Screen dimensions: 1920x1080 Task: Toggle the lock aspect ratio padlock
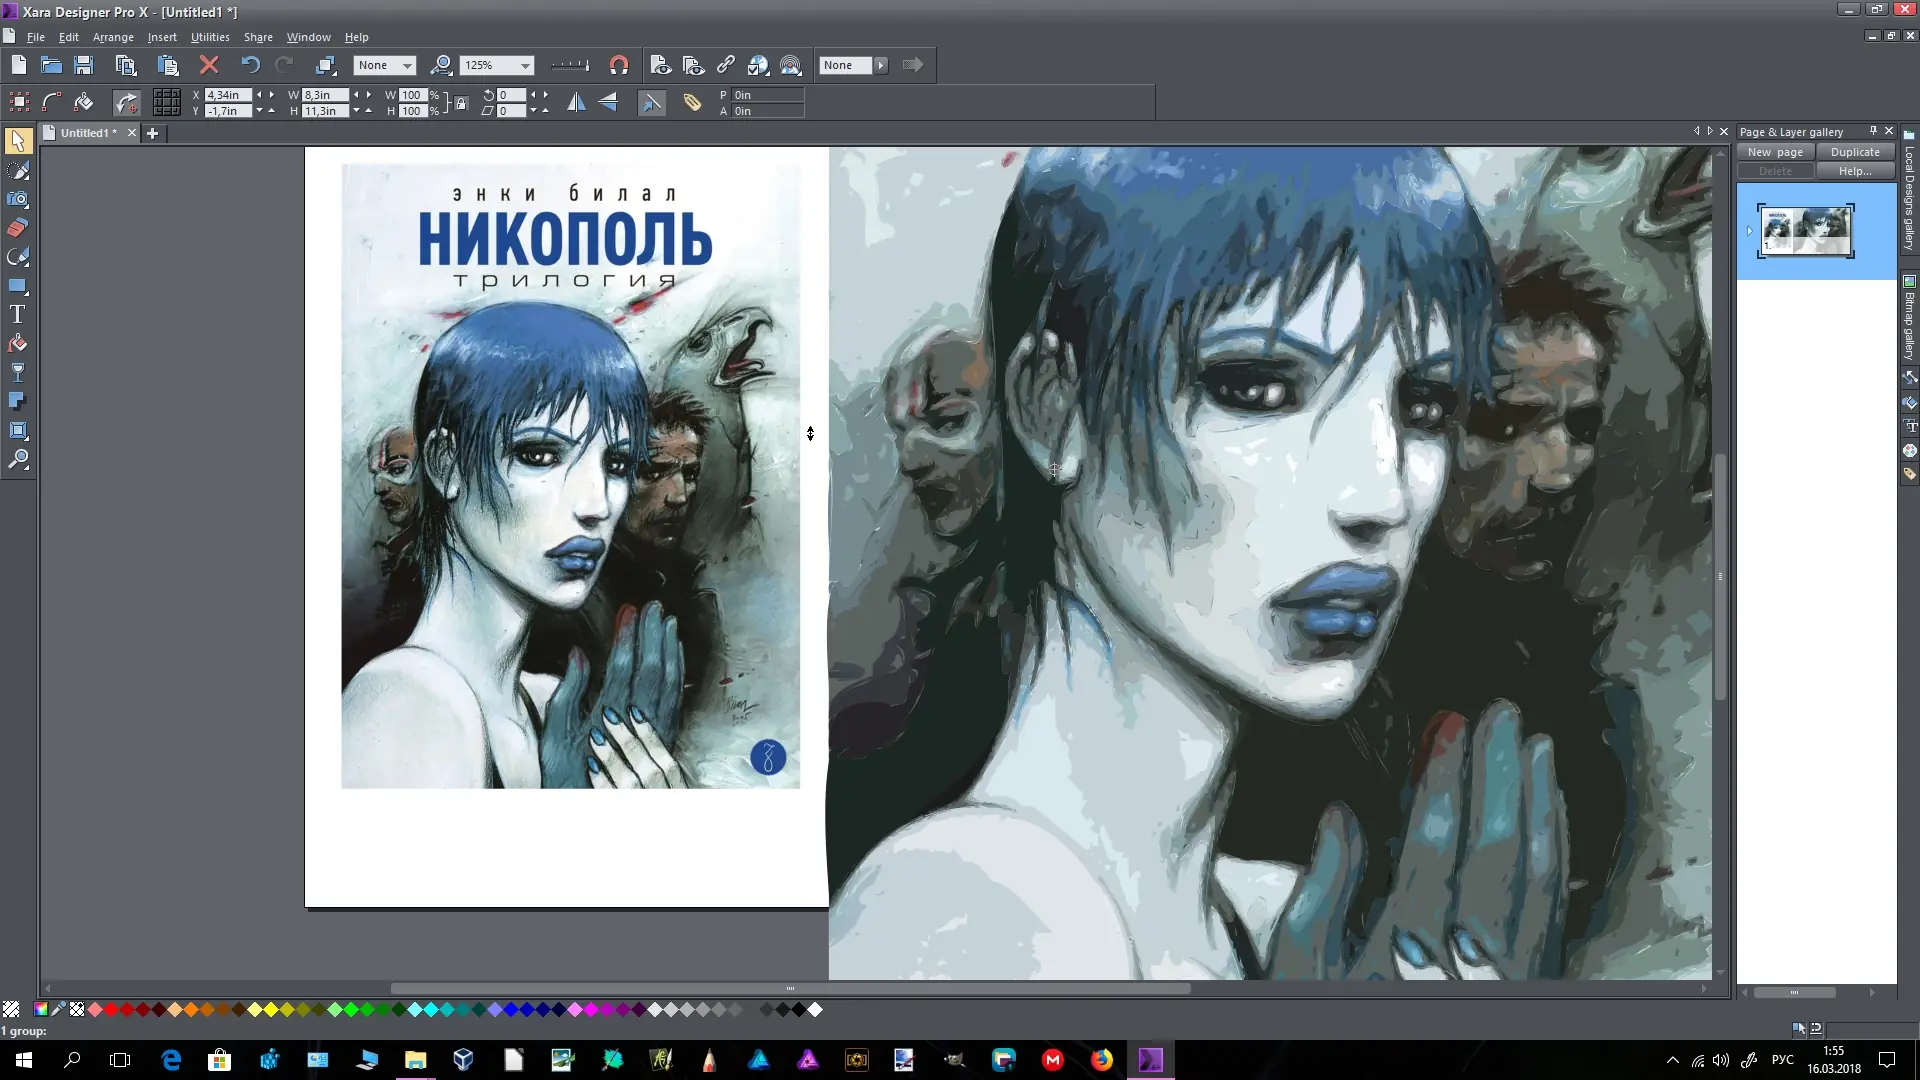(461, 103)
